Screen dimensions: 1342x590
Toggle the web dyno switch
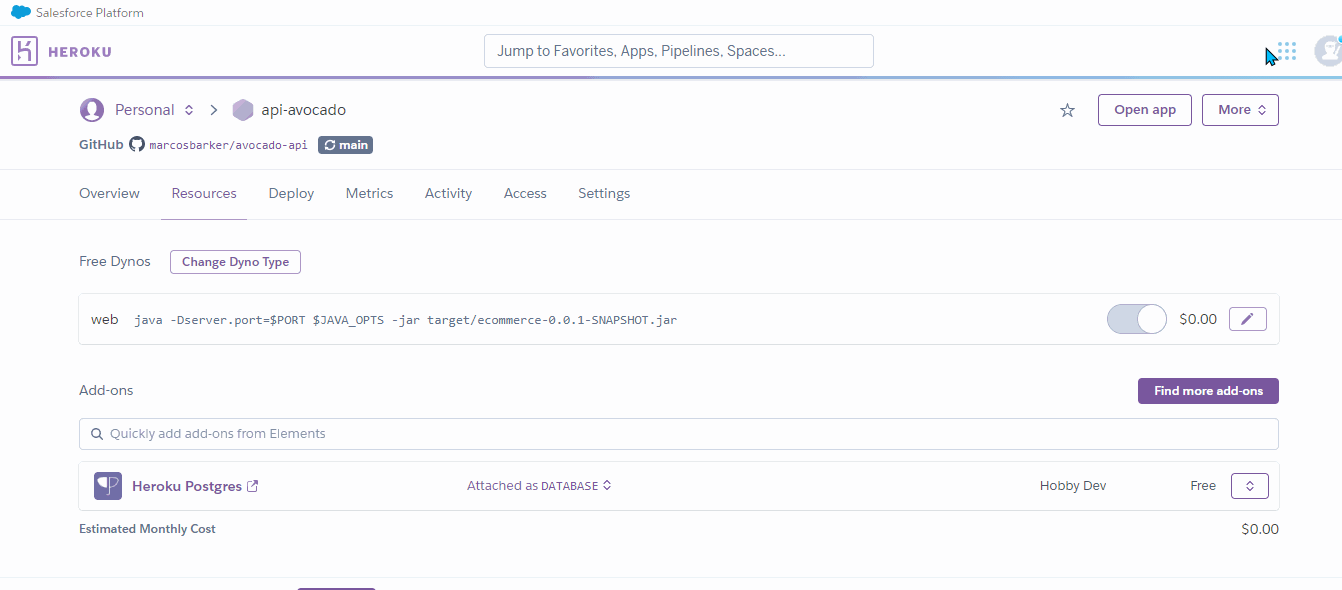pyautogui.click(x=1137, y=319)
